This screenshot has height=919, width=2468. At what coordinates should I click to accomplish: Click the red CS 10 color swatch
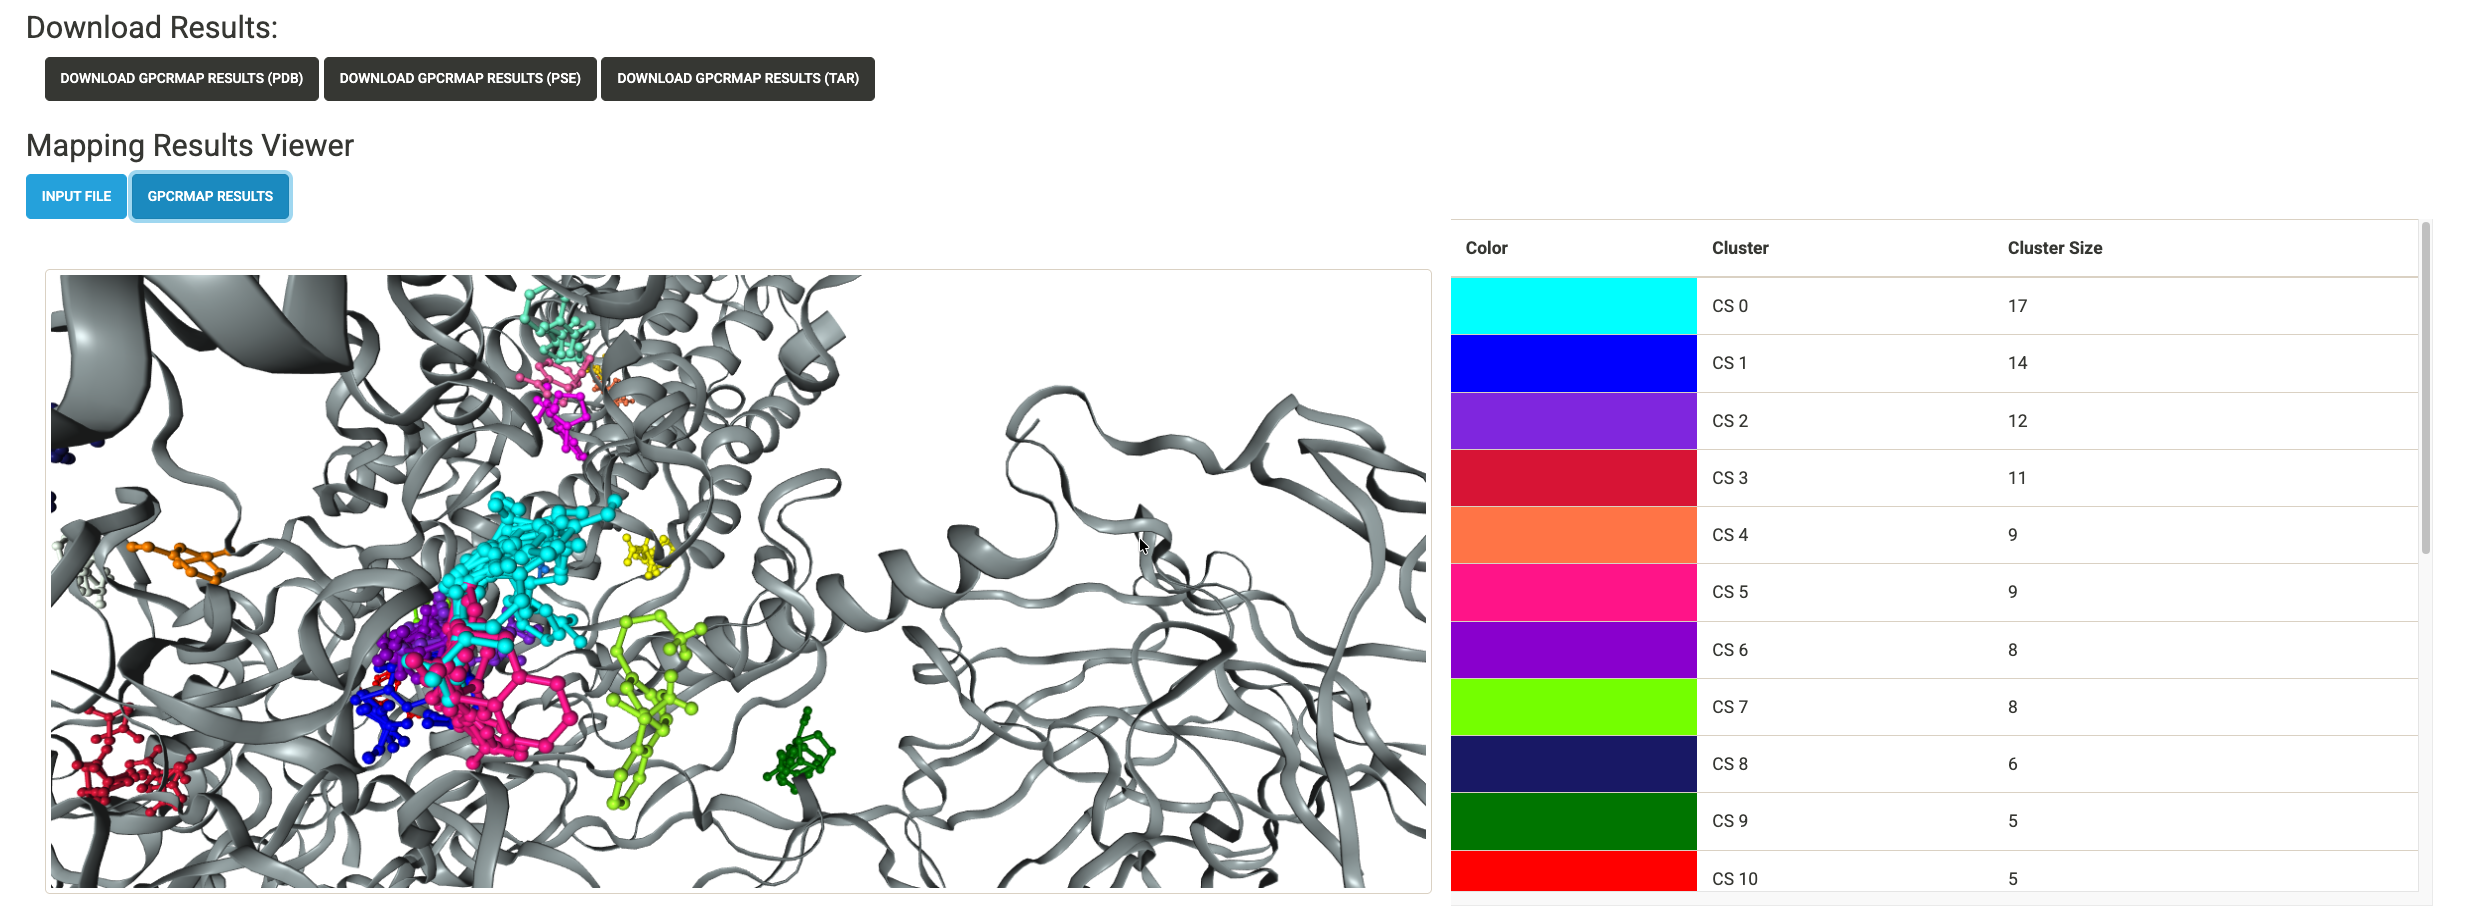point(1574,871)
